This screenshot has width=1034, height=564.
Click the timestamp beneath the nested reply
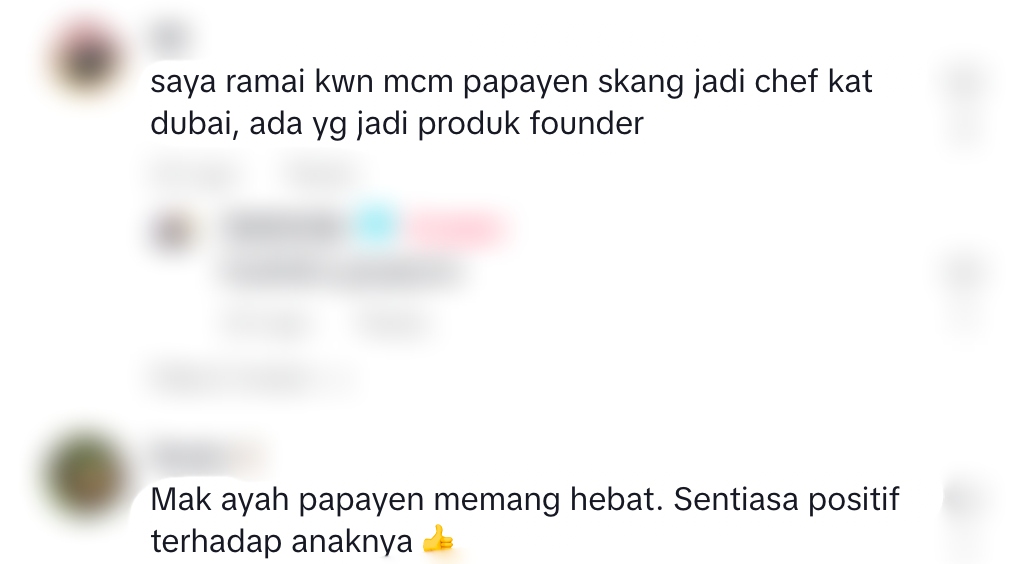pyautogui.click(x=268, y=323)
